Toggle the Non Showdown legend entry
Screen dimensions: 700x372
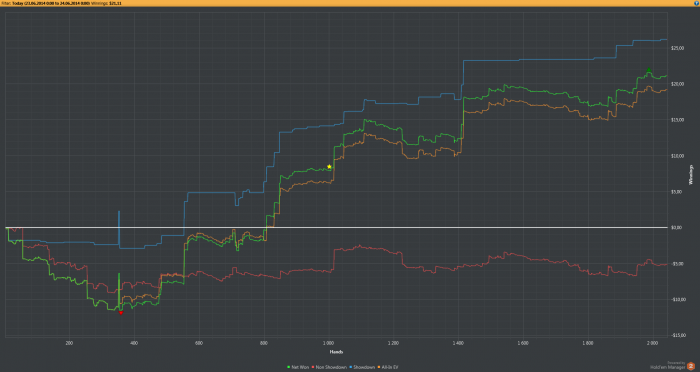point(329,367)
